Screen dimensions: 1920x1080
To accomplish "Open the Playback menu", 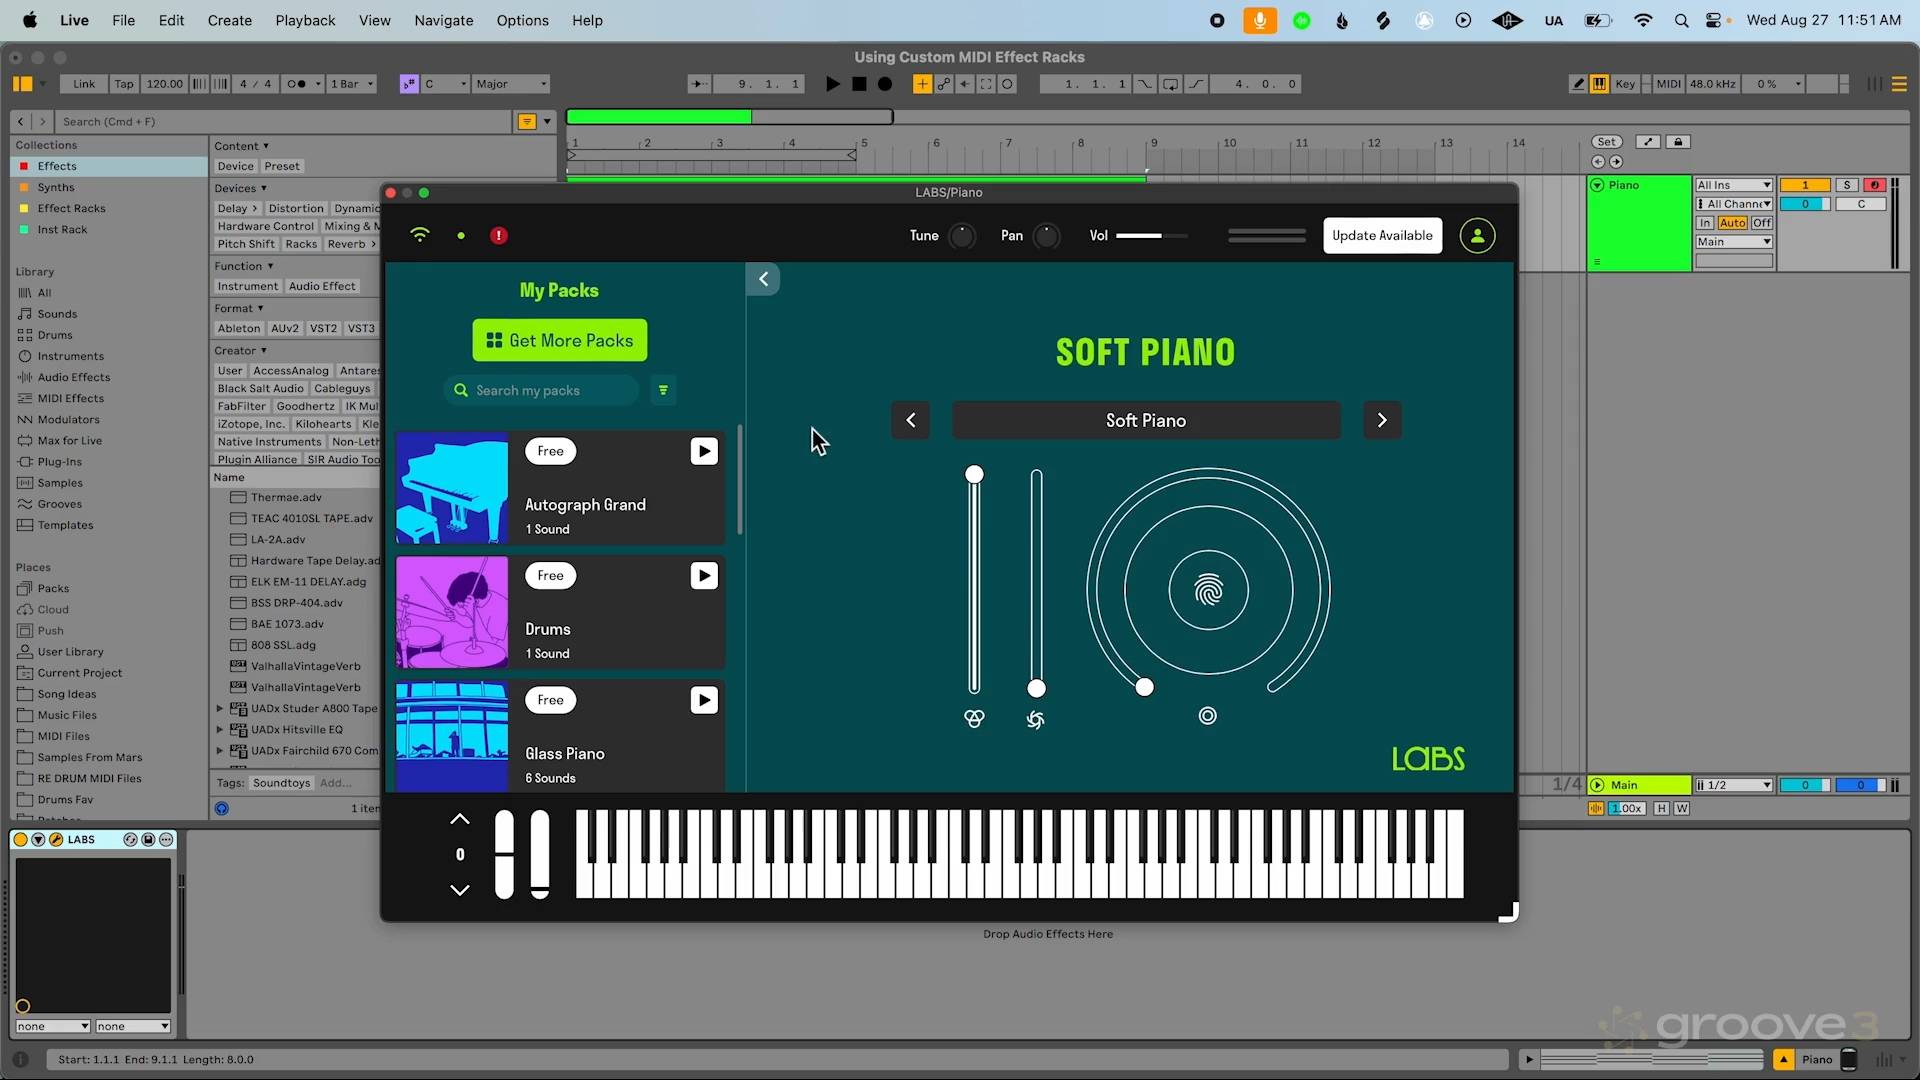I will click(x=305, y=20).
